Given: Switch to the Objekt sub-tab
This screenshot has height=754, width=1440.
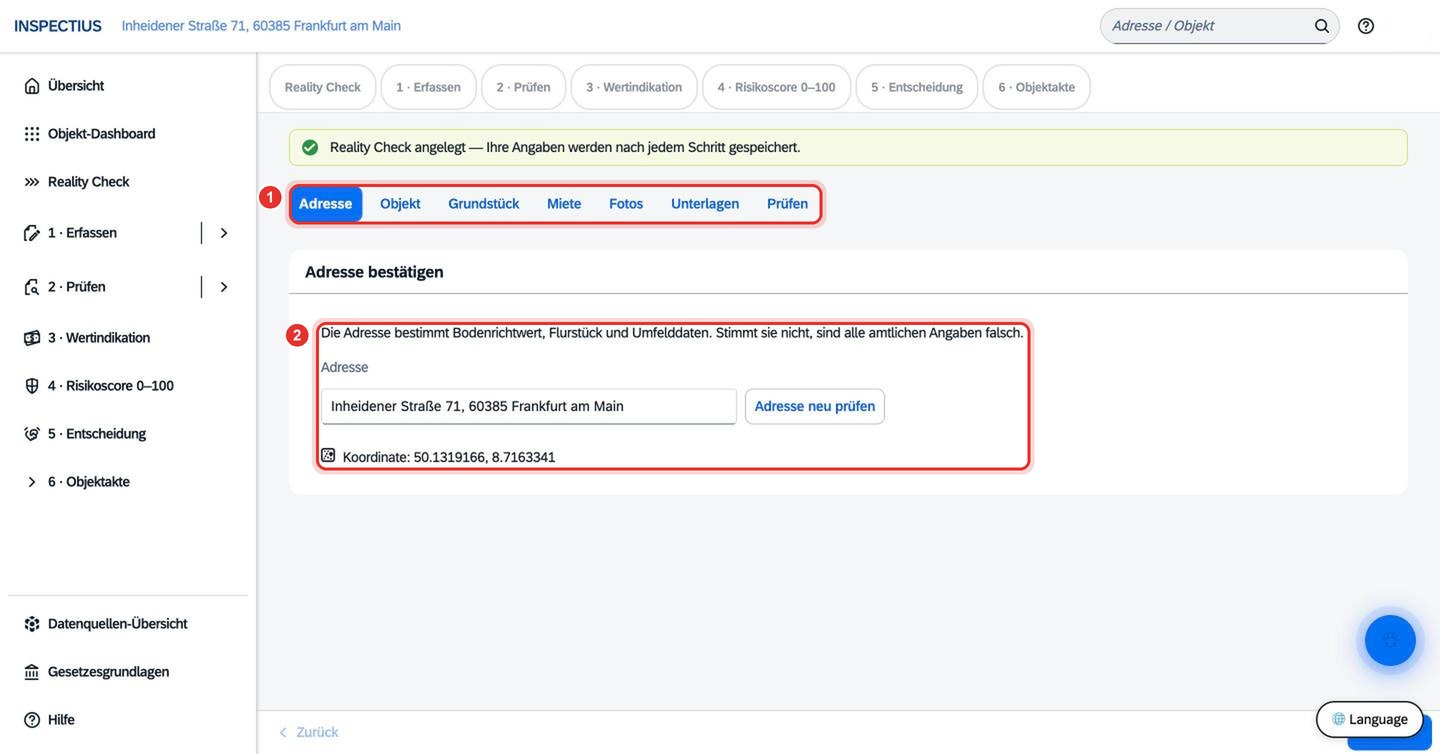Looking at the screenshot, I should (x=400, y=204).
